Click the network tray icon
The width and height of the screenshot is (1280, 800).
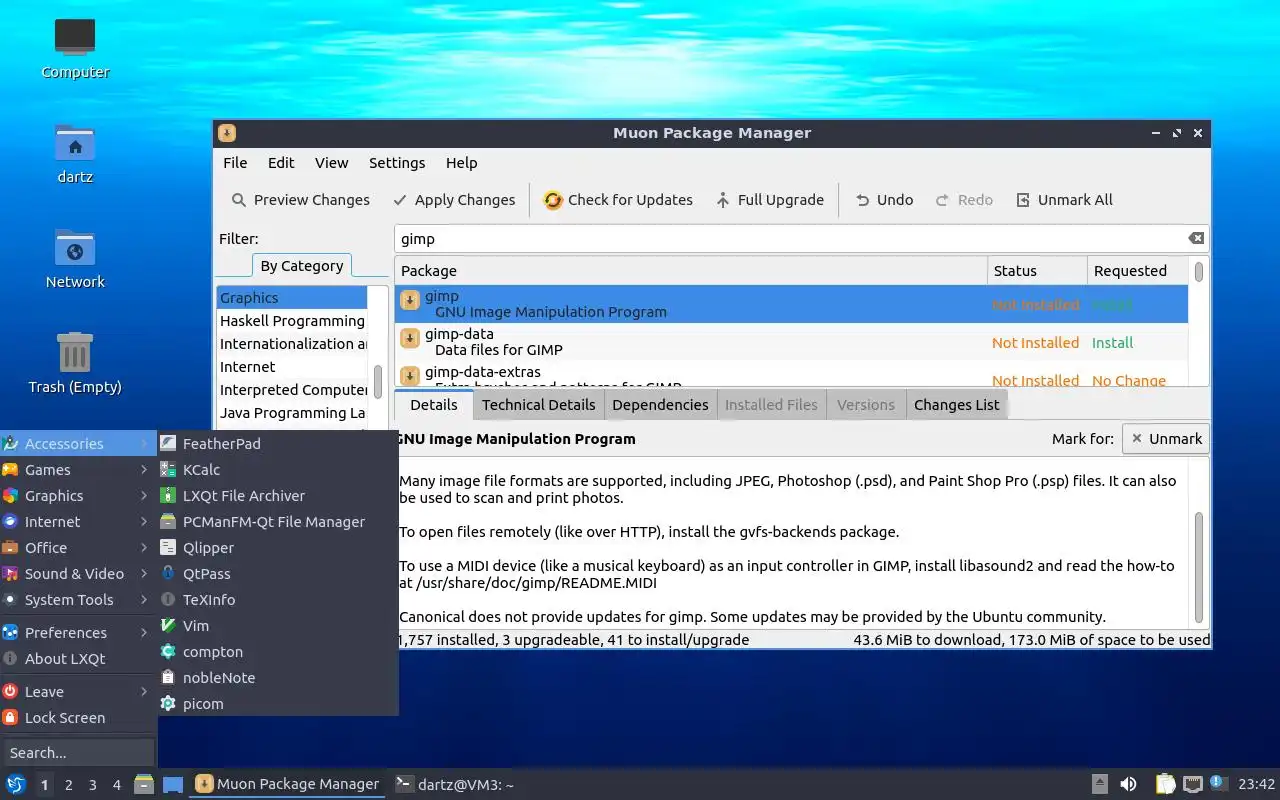[1192, 784]
